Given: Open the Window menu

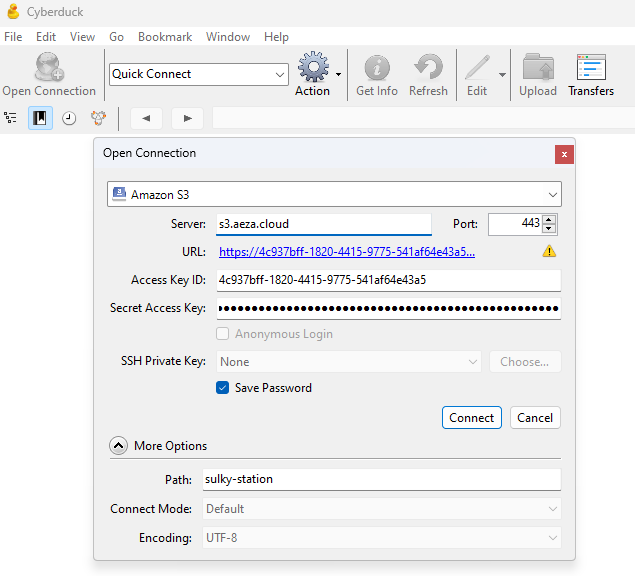Looking at the screenshot, I should coord(228,37).
